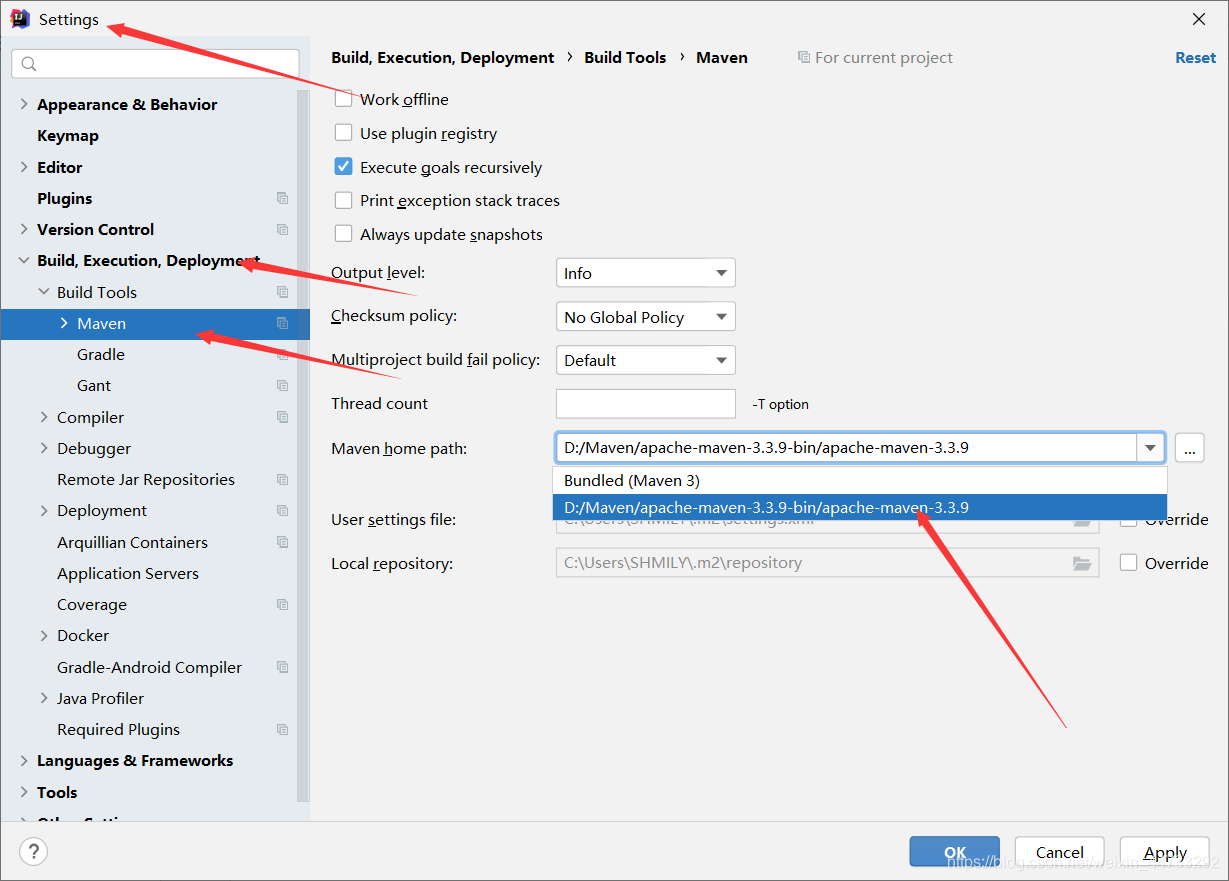This screenshot has height=881, width=1229.
Task: Expand the Java Profiler node
Action: point(44,698)
